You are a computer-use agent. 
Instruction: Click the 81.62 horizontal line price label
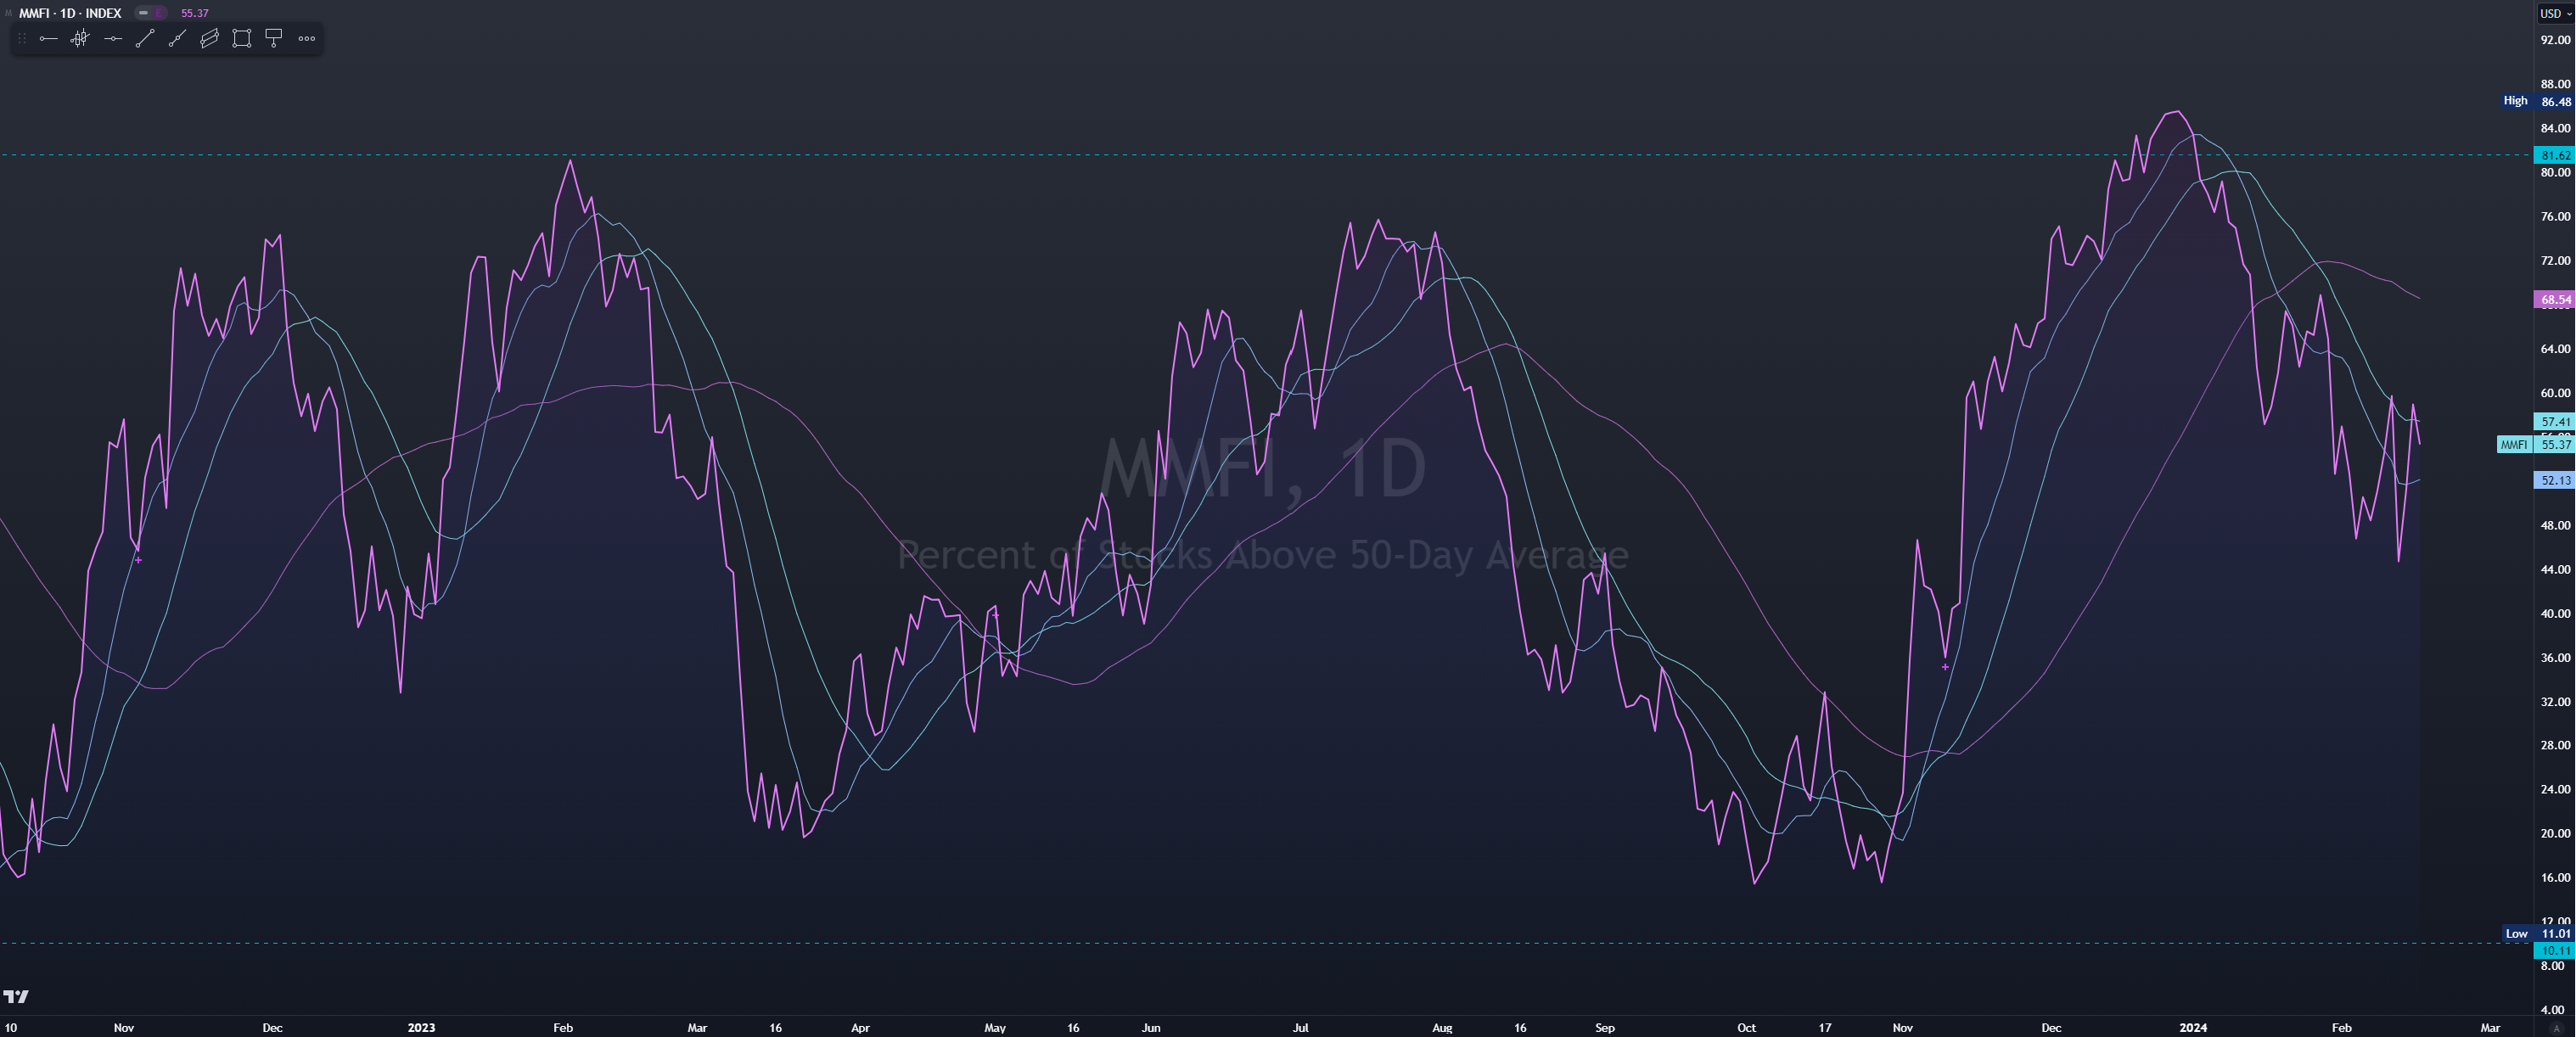pyautogui.click(x=2554, y=155)
